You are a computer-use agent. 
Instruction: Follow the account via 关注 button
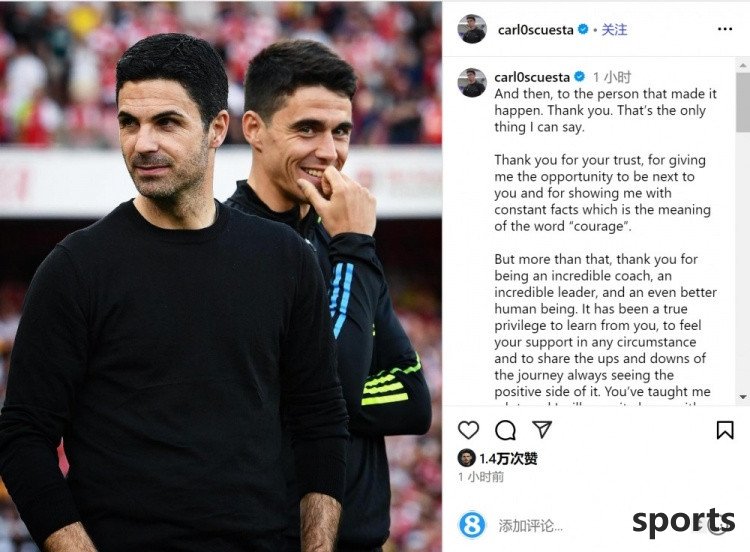coord(614,30)
